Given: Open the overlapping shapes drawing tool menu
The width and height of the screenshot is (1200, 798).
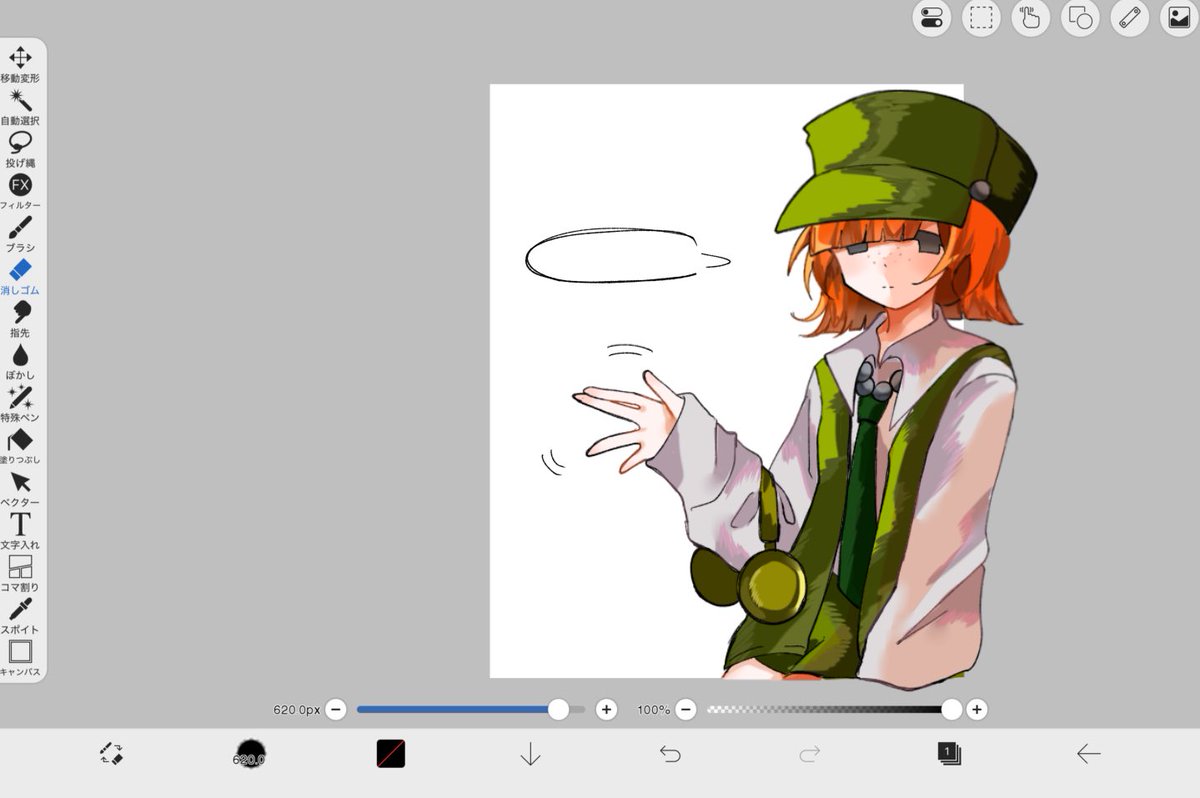Looking at the screenshot, I should (x=1080, y=17).
